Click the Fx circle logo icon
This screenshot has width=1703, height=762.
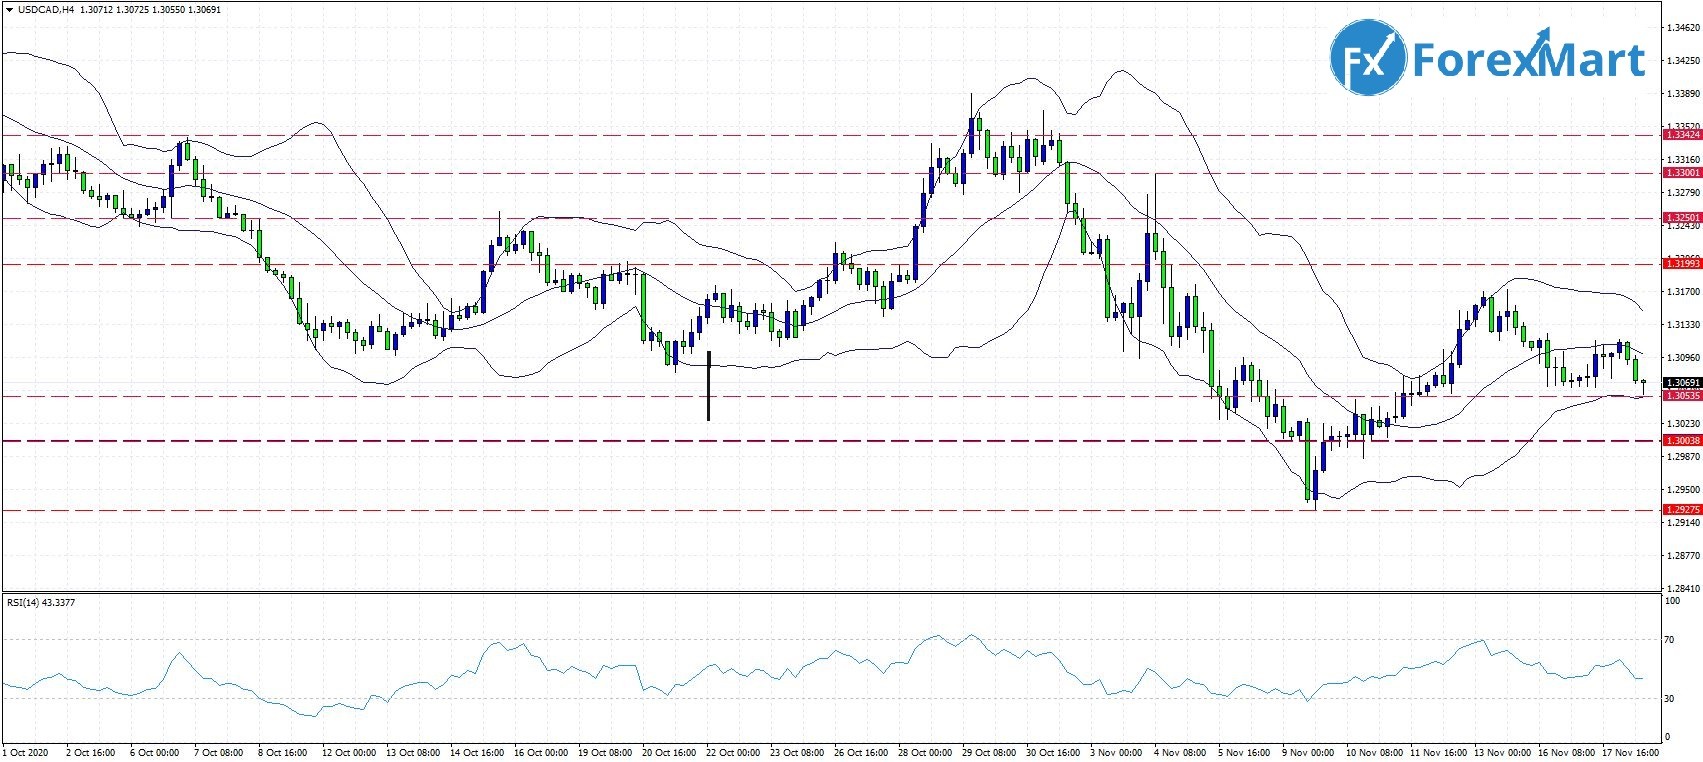coord(1367,58)
